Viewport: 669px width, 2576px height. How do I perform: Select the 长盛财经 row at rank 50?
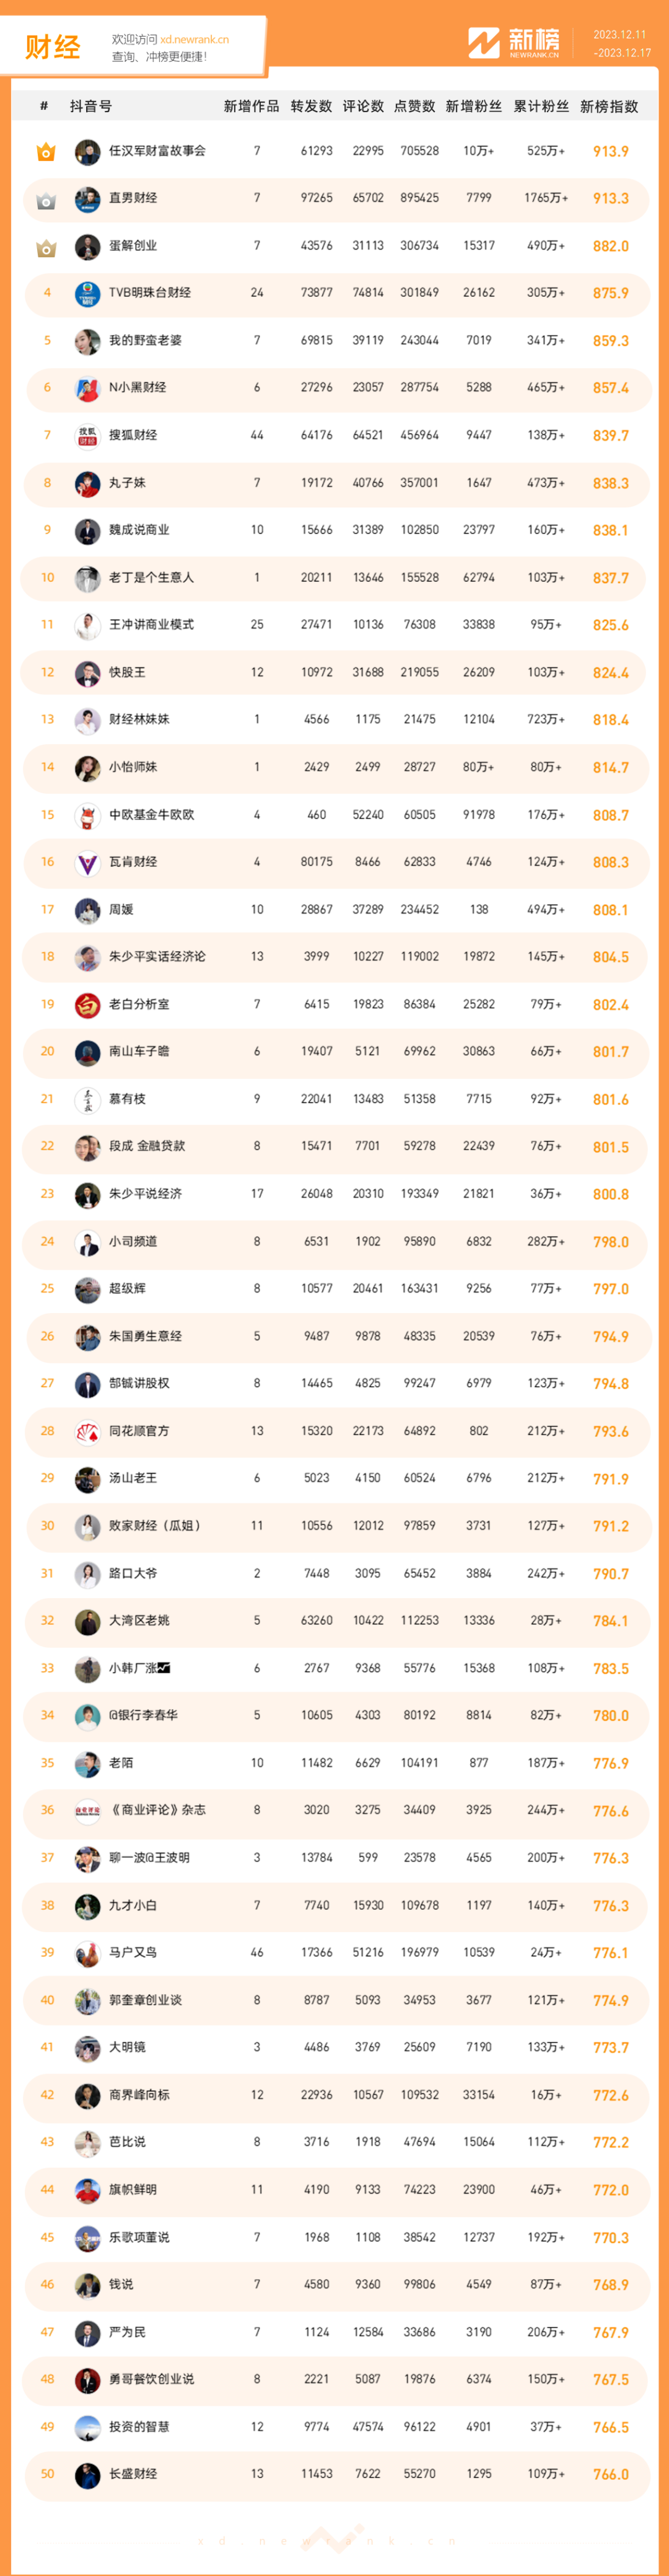pos(335,2475)
